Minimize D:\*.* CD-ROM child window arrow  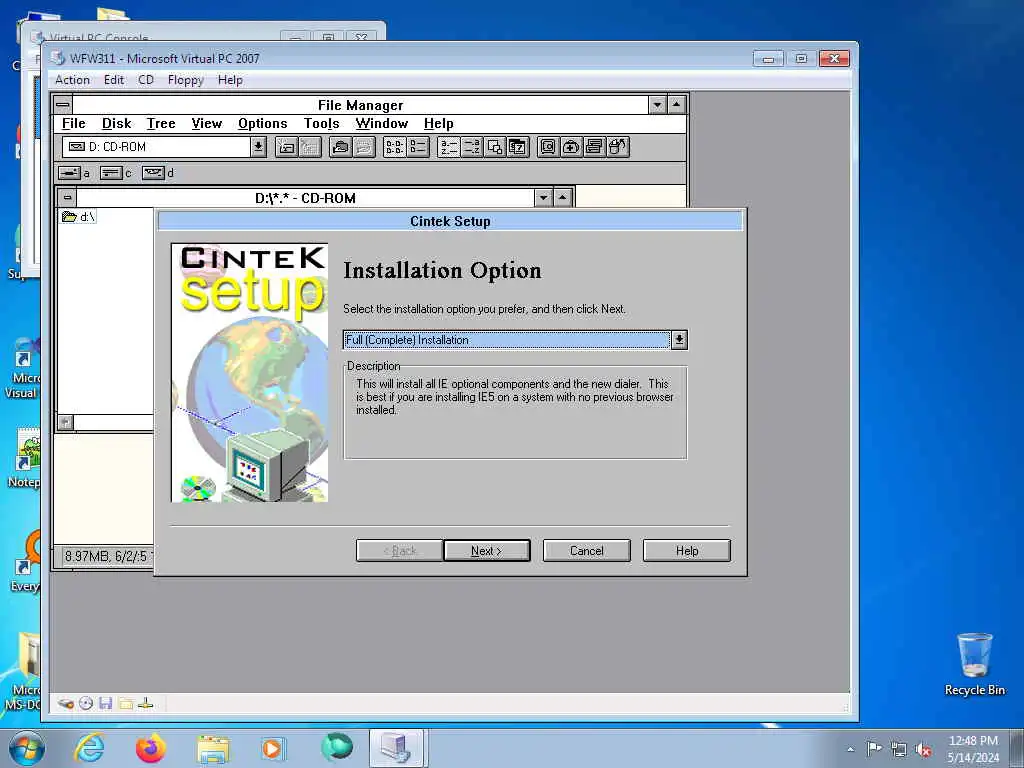[x=543, y=197]
